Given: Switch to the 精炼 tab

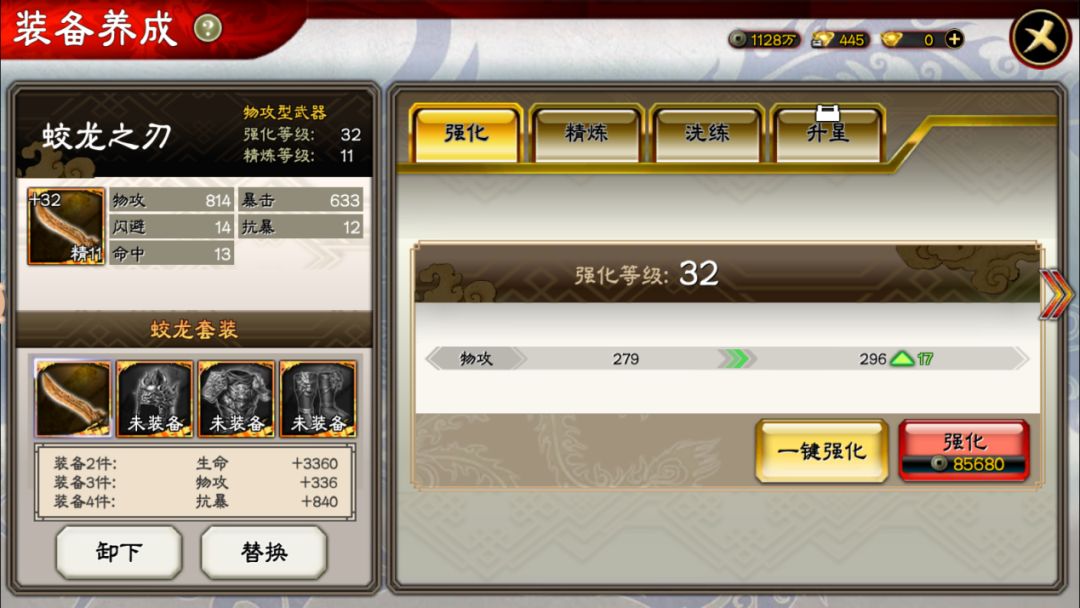Looking at the screenshot, I should [x=586, y=134].
